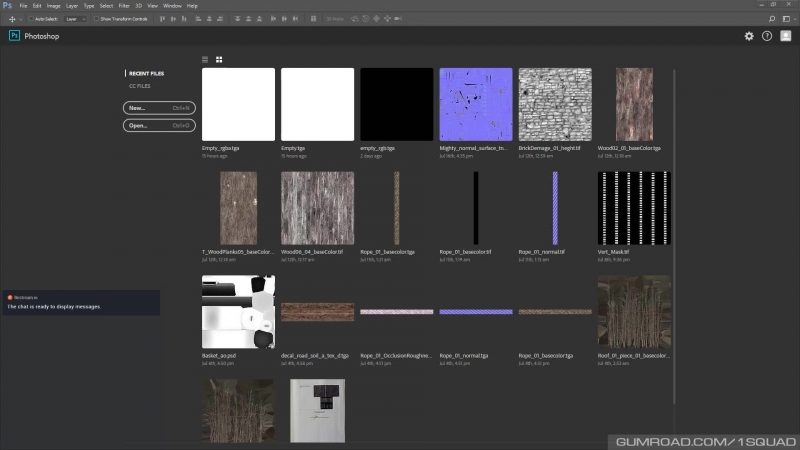Select the CC FILES tab
Image resolution: width=800 pixels, height=450 pixels.
coord(139,86)
